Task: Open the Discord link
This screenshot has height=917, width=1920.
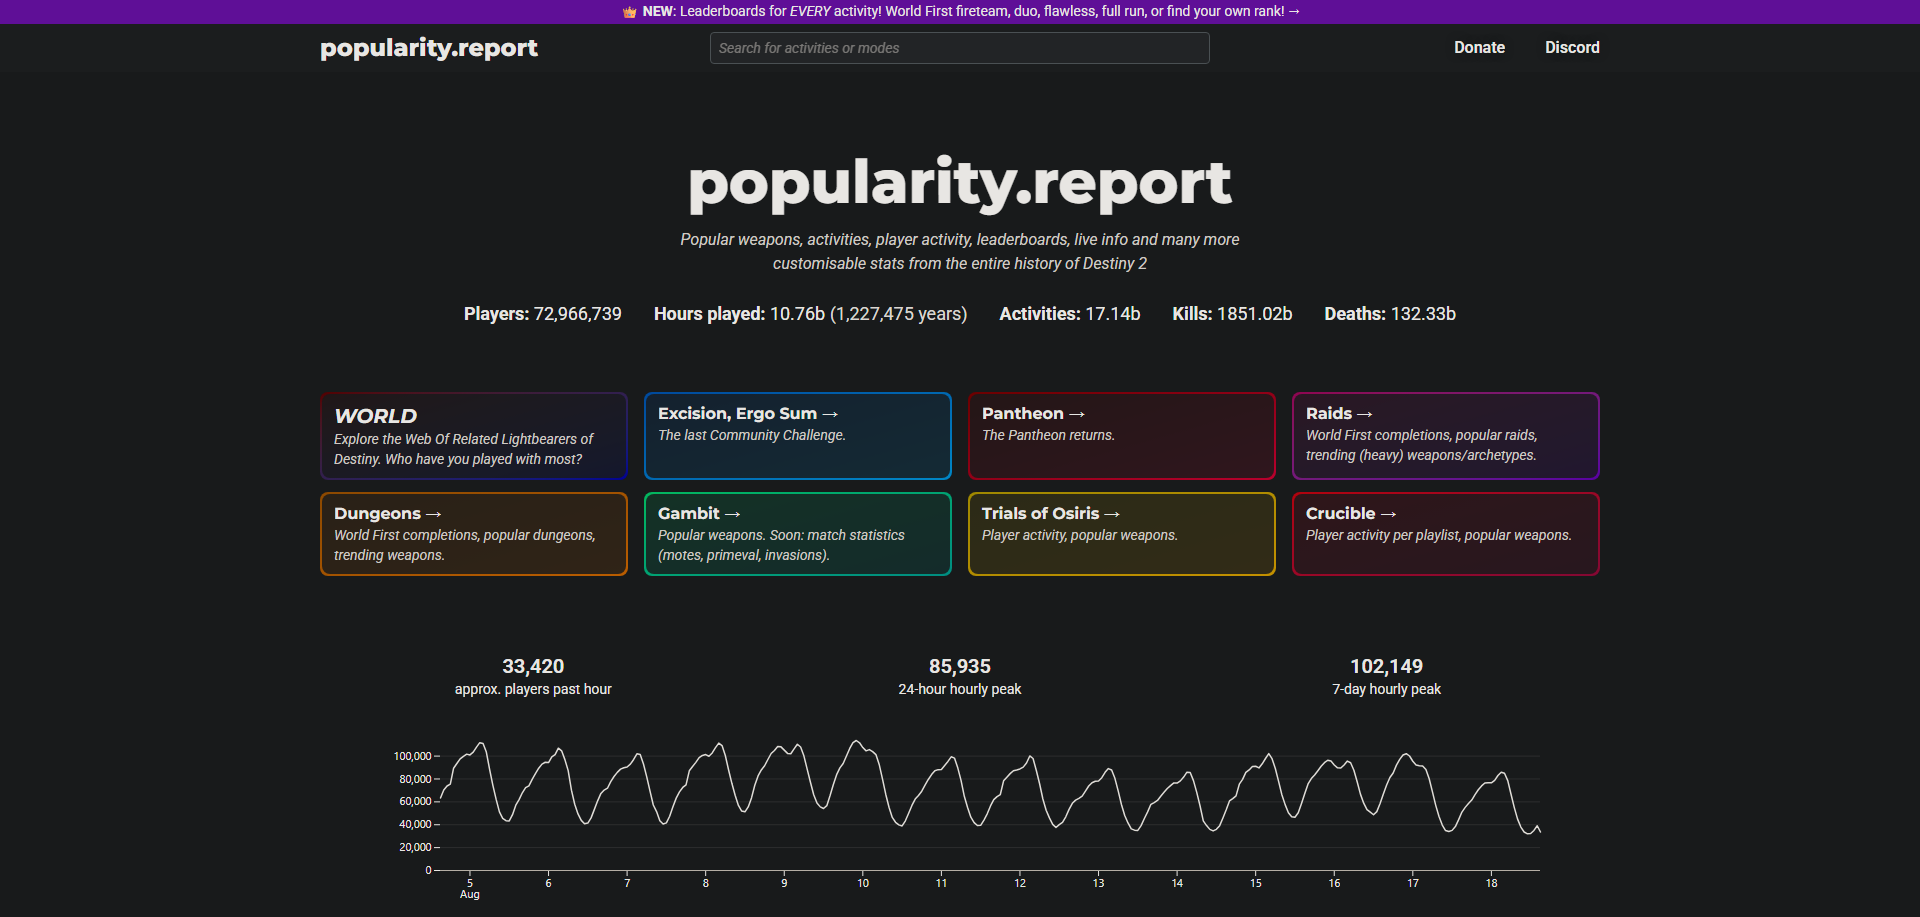Action: coord(1572,47)
